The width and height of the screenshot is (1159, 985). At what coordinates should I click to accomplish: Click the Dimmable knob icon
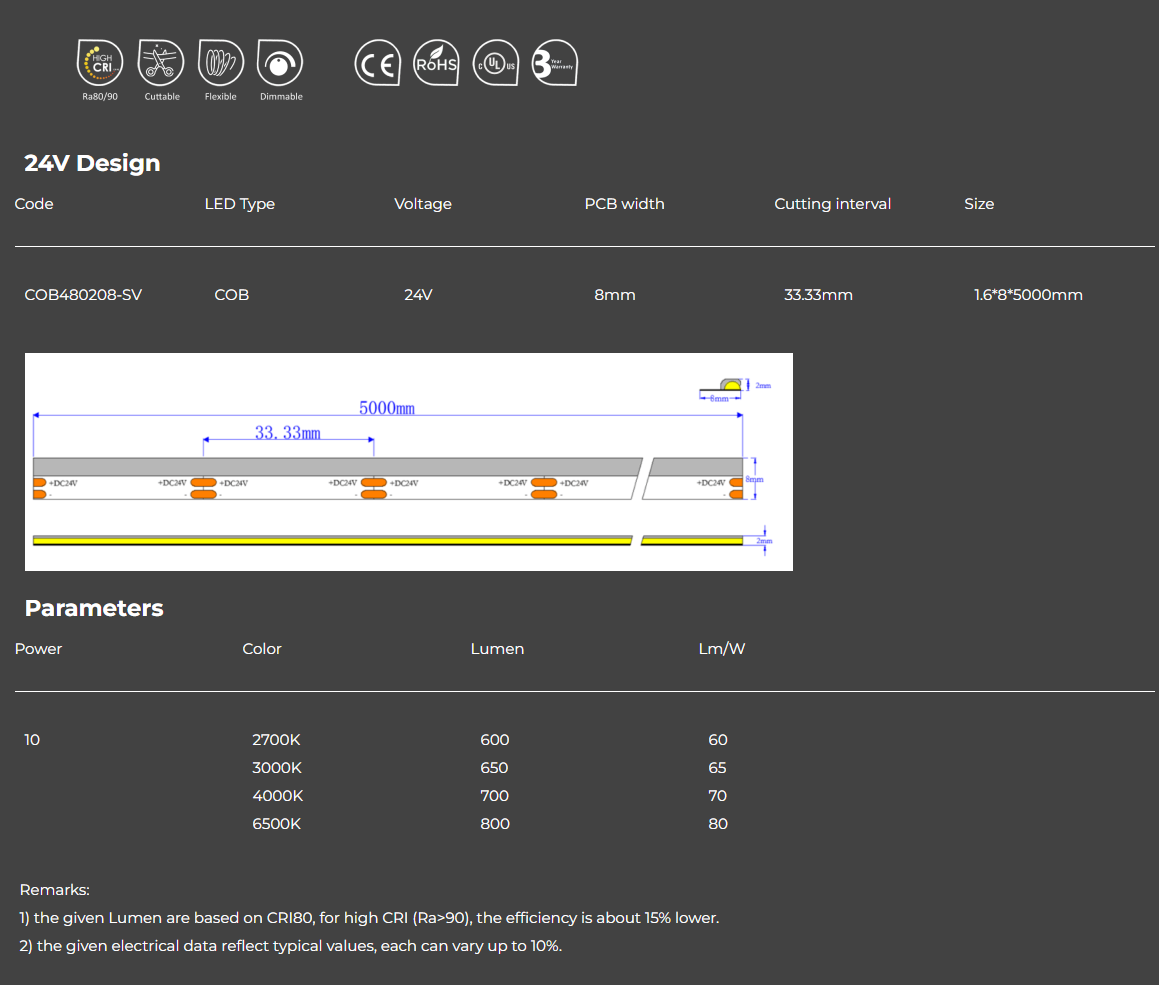point(280,63)
